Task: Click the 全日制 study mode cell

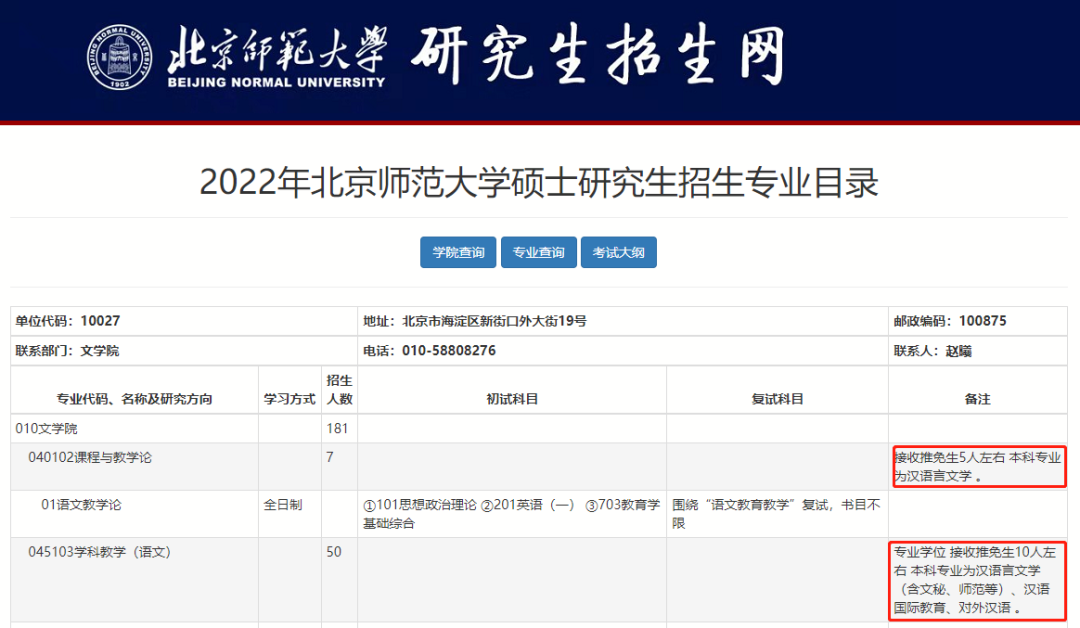Action: click(x=282, y=504)
